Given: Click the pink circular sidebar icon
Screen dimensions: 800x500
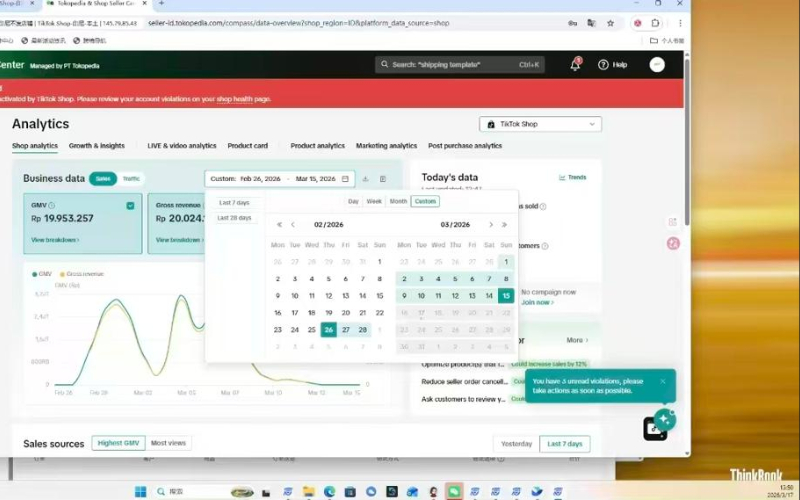Looking at the screenshot, I should click(x=673, y=243).
